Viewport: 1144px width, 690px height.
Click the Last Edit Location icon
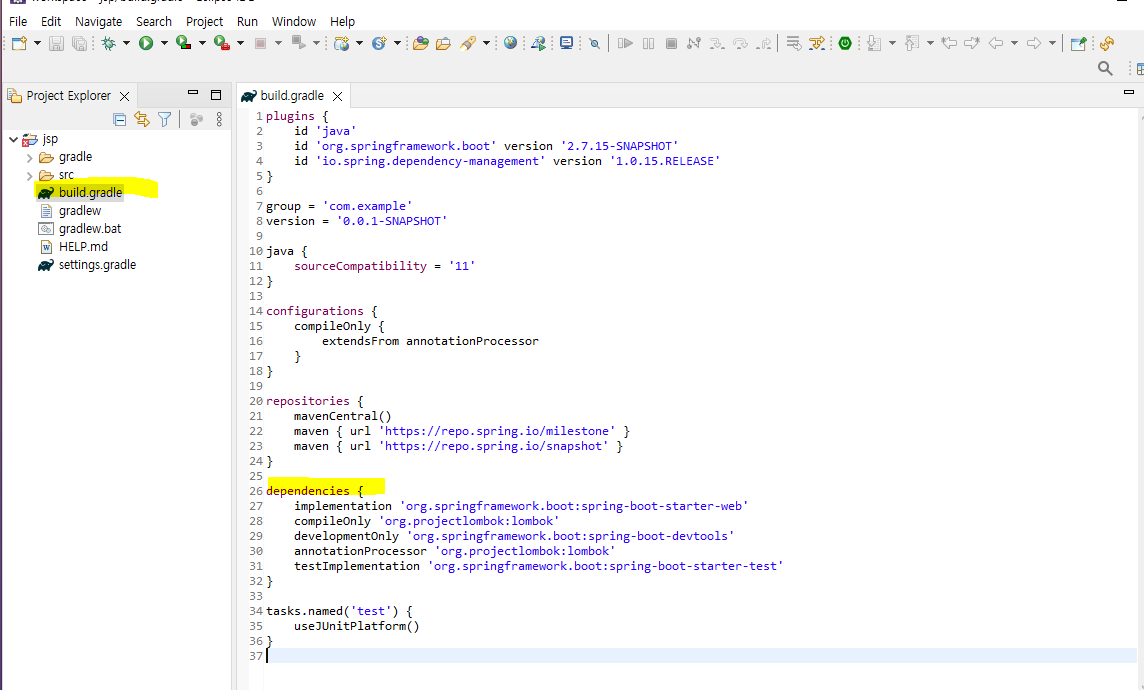point(949,44)
